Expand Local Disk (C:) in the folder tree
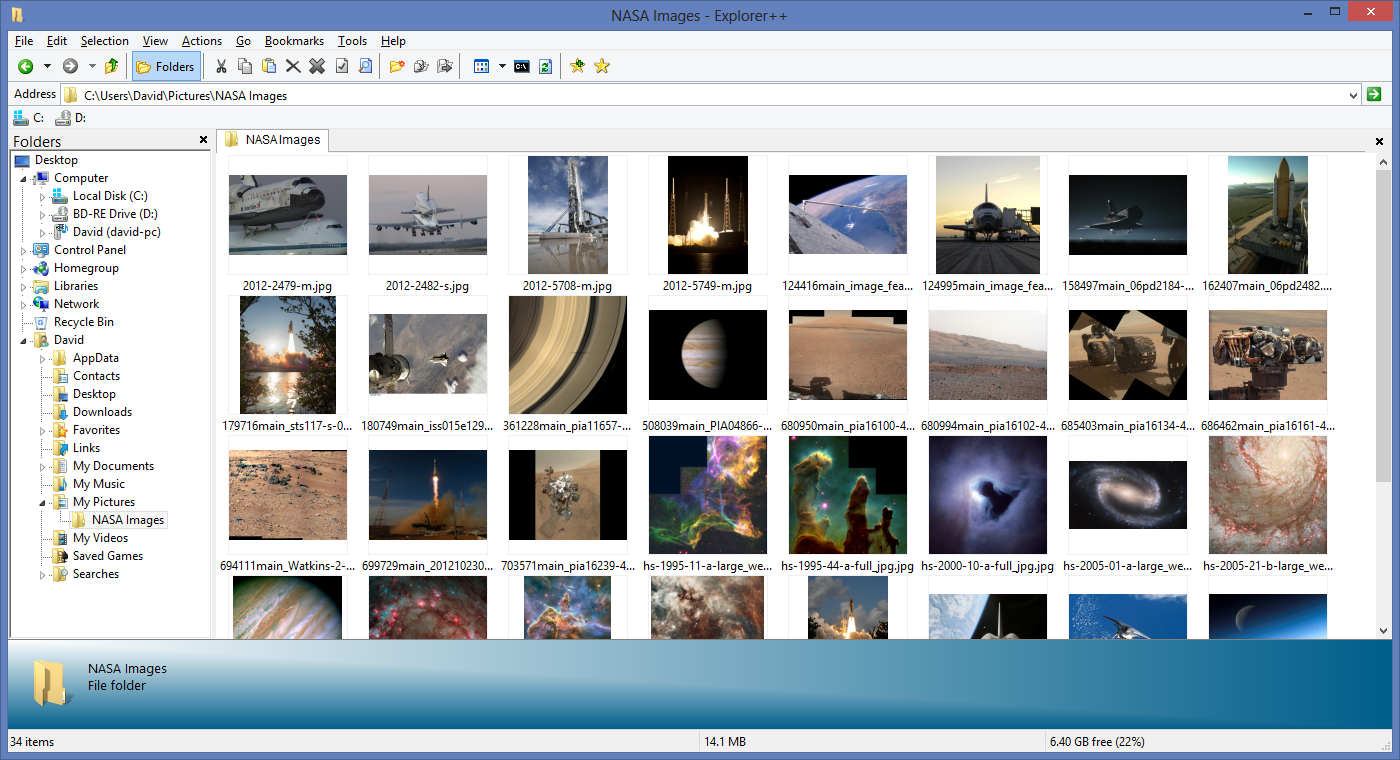This screenshot has height=760, width=1400. [x=42, y=195]
